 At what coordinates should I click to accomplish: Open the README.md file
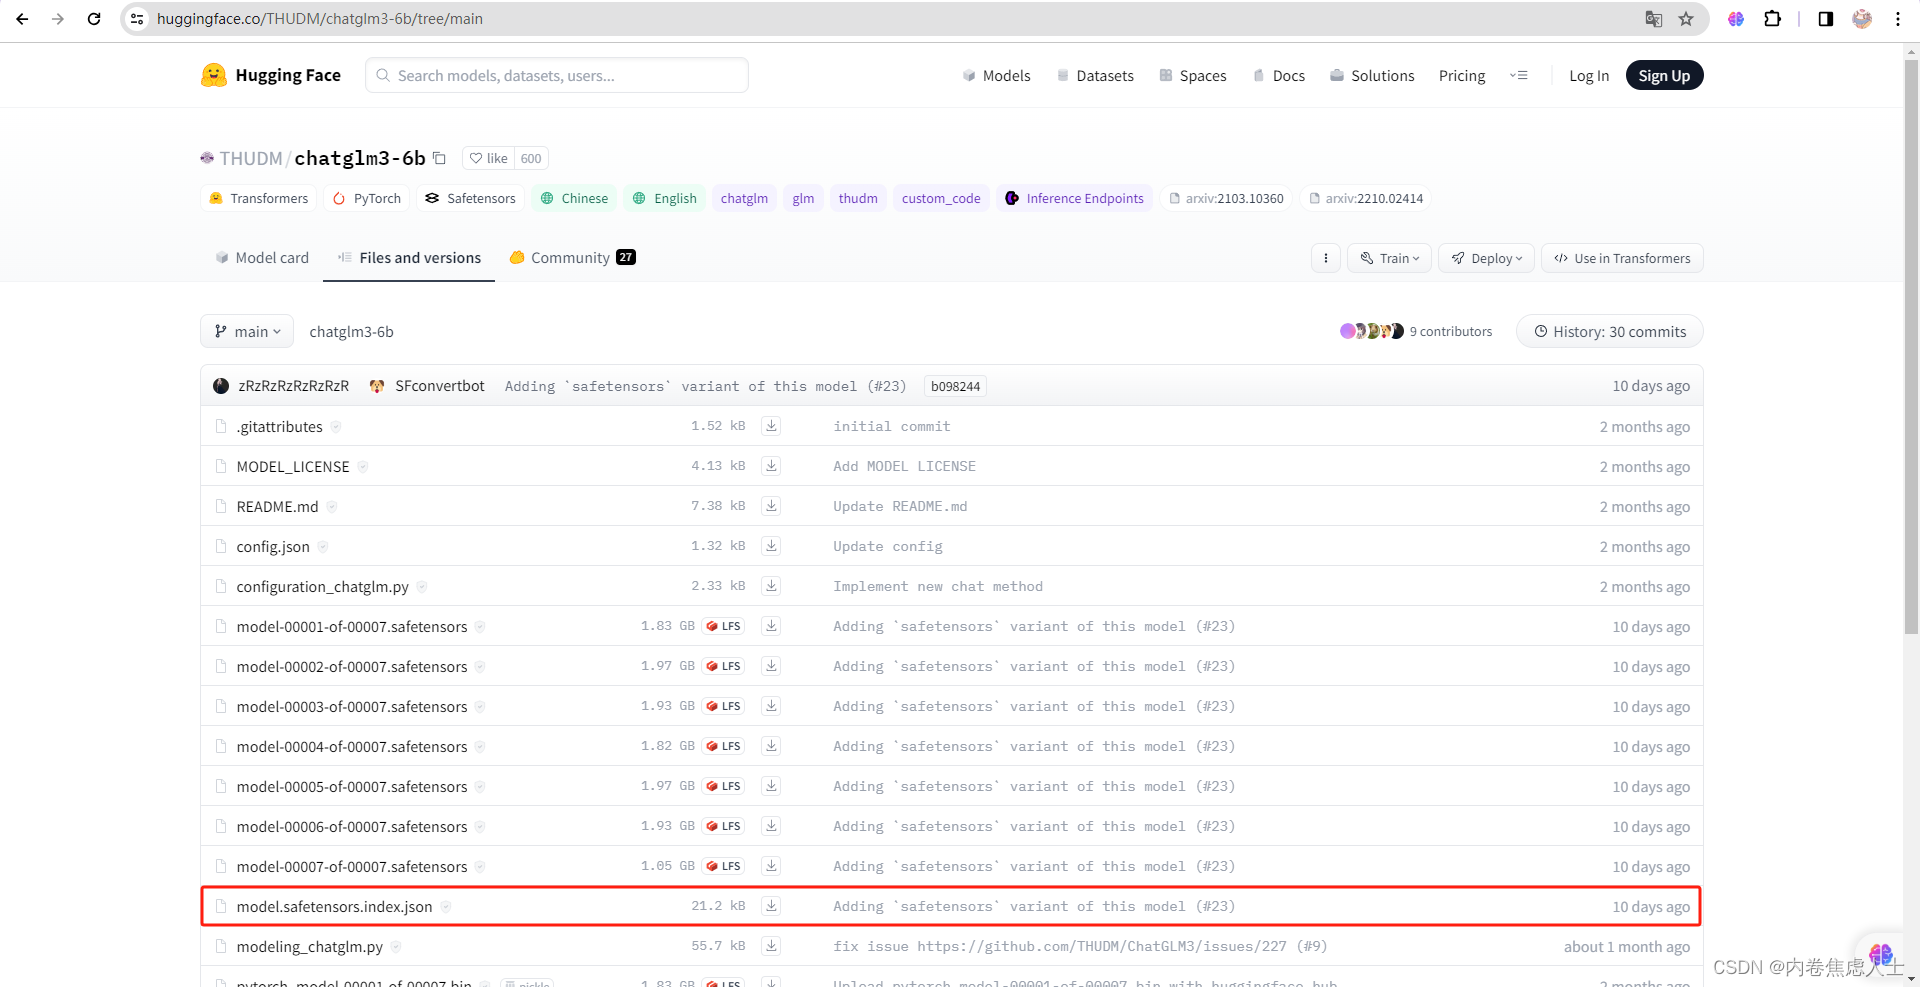pos(277,506)
